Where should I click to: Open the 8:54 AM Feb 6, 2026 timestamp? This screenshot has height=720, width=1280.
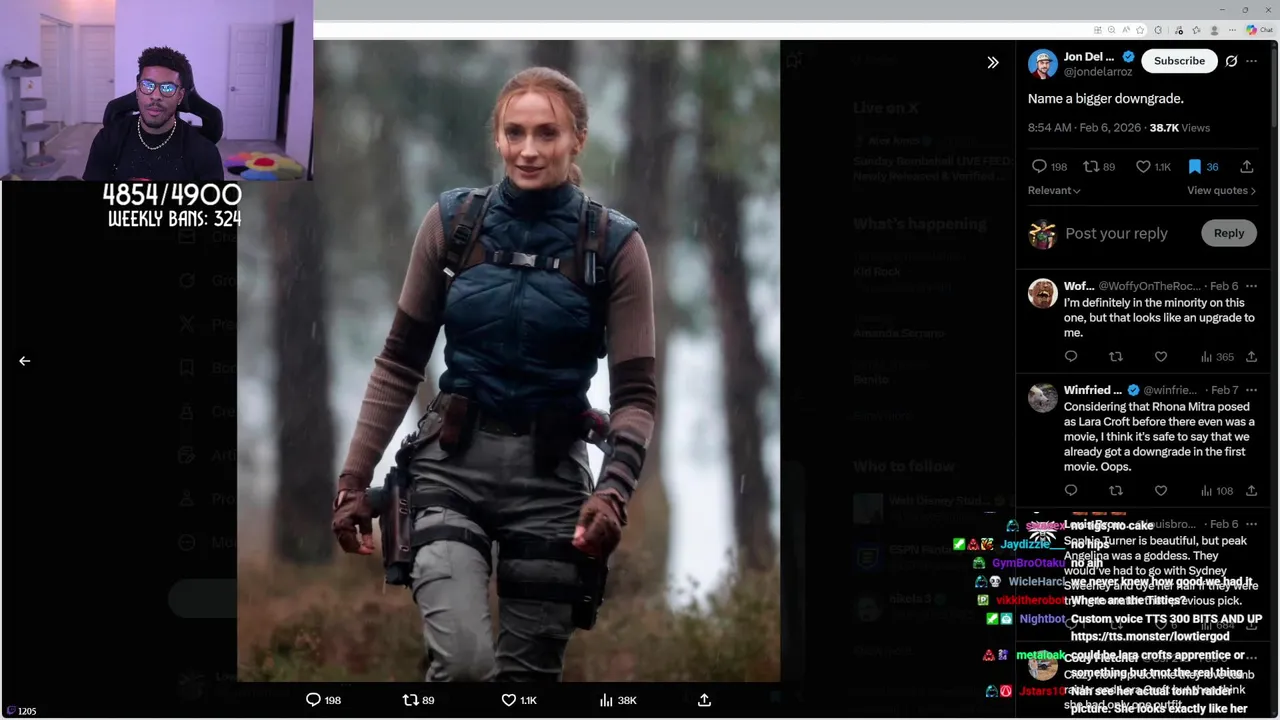tap(1083, 128)
